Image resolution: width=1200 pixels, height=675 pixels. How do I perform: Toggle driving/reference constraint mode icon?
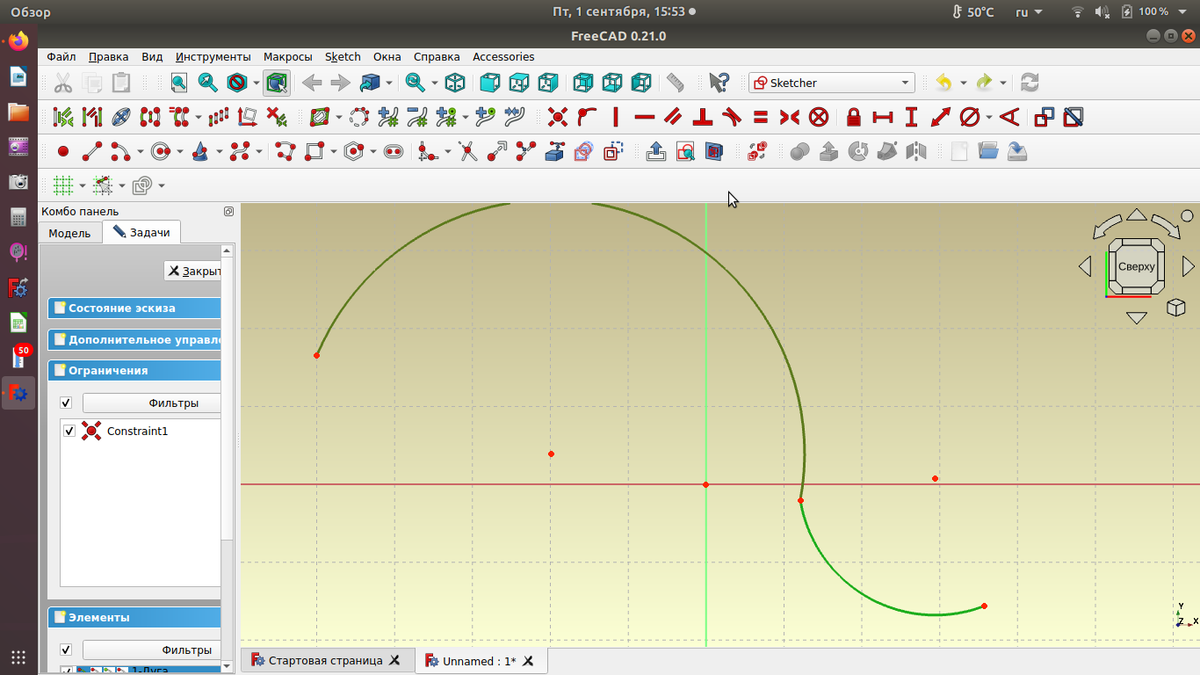[1044, 117]
